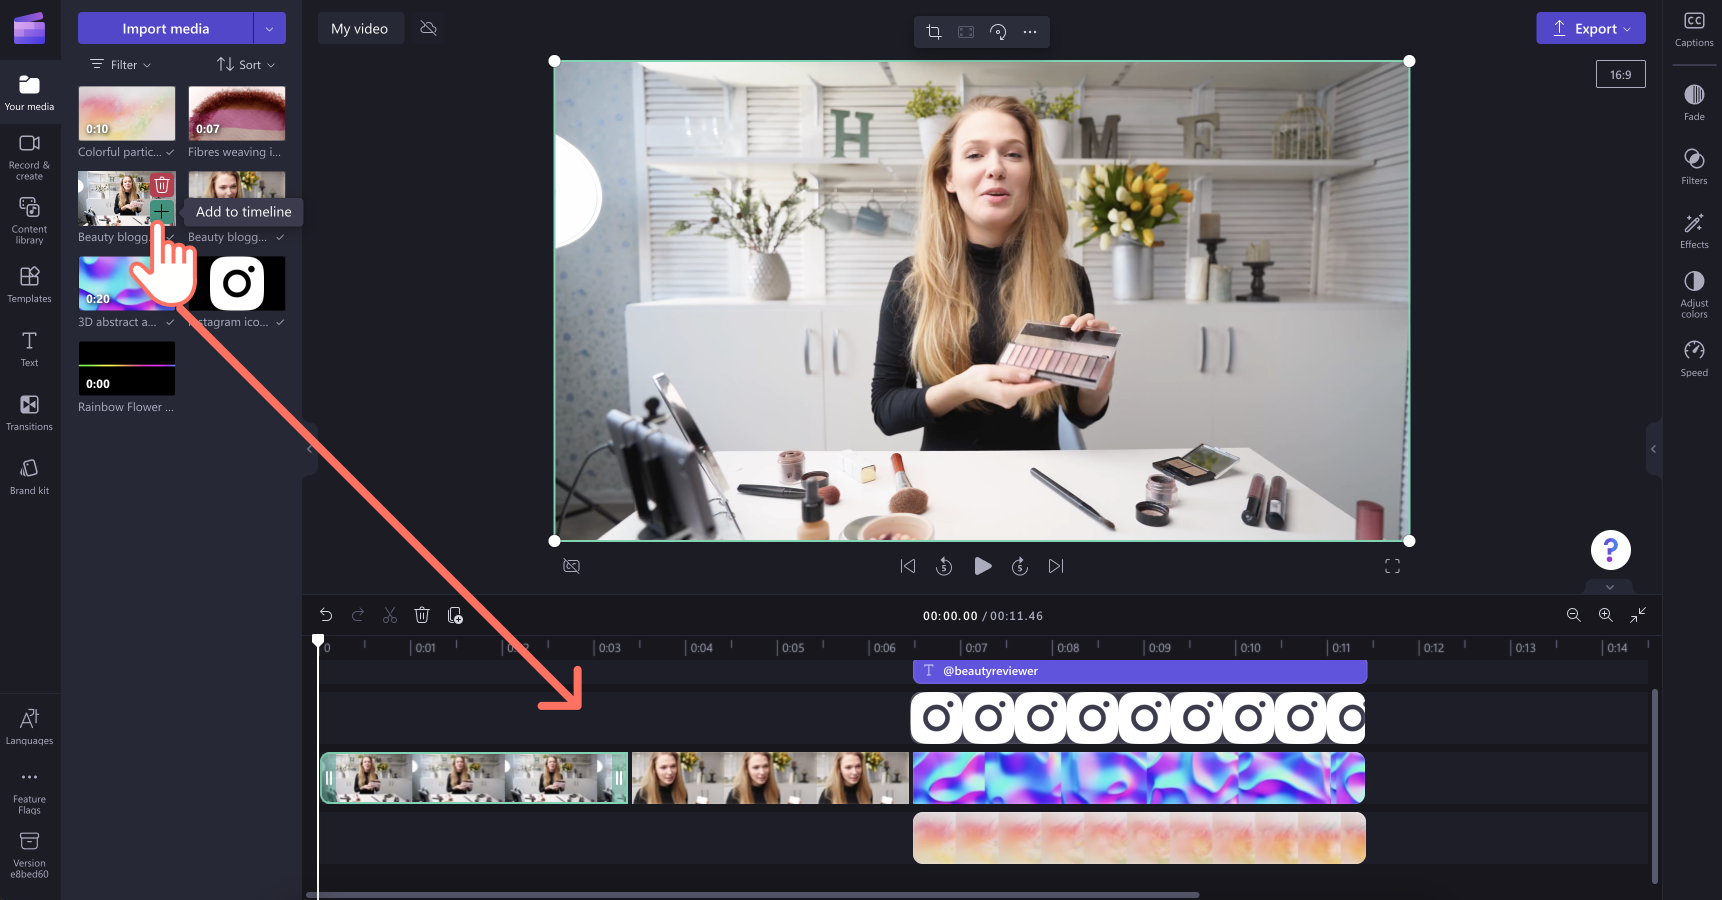This screenshot has height=900, width=1722.
Task: Expand the Import media dropdown arrow
Action: pyautogui.click(x=269, y=28)
